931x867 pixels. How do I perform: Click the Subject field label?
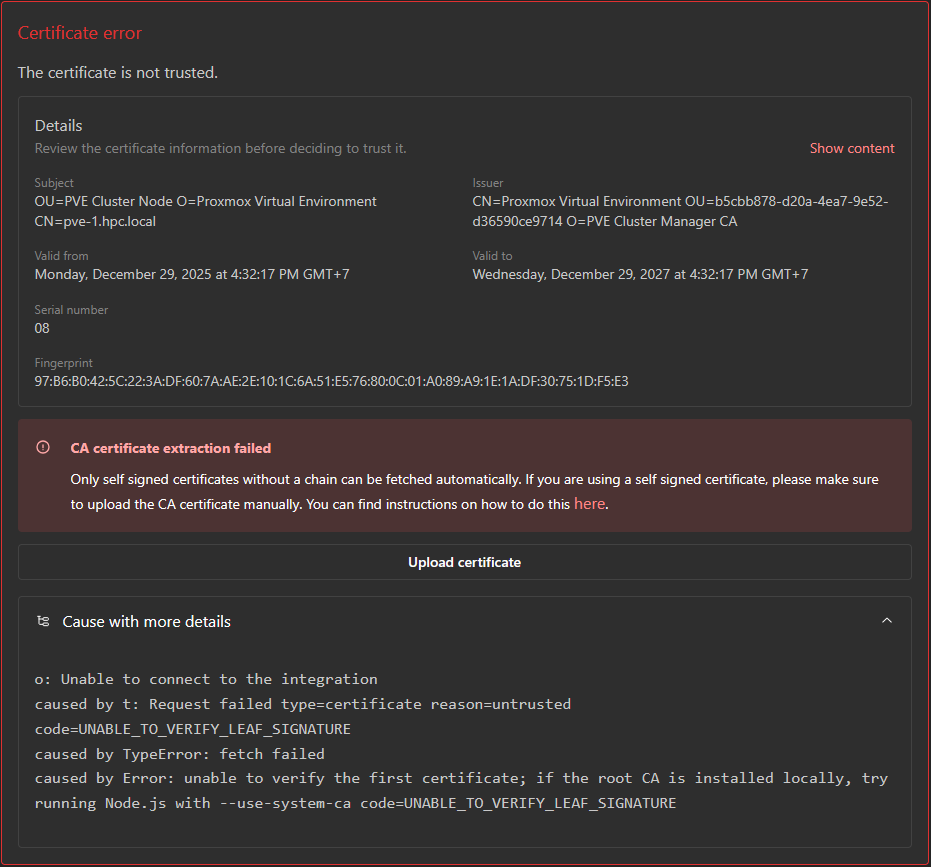point(54,183)
